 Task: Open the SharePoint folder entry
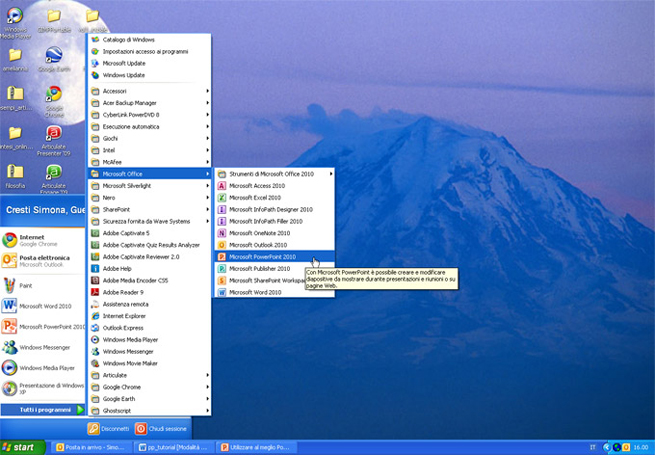(150, 209)
